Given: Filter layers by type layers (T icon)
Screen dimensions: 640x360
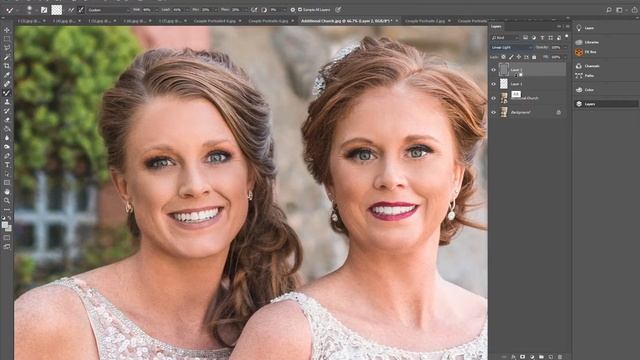Looking at the screenshot, I should 542,38.
